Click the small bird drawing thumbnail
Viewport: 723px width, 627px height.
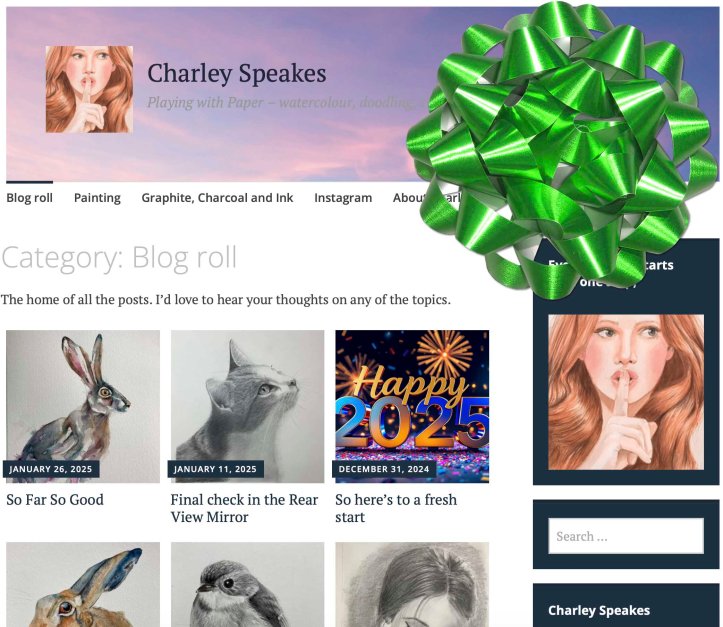click(248, 585)
